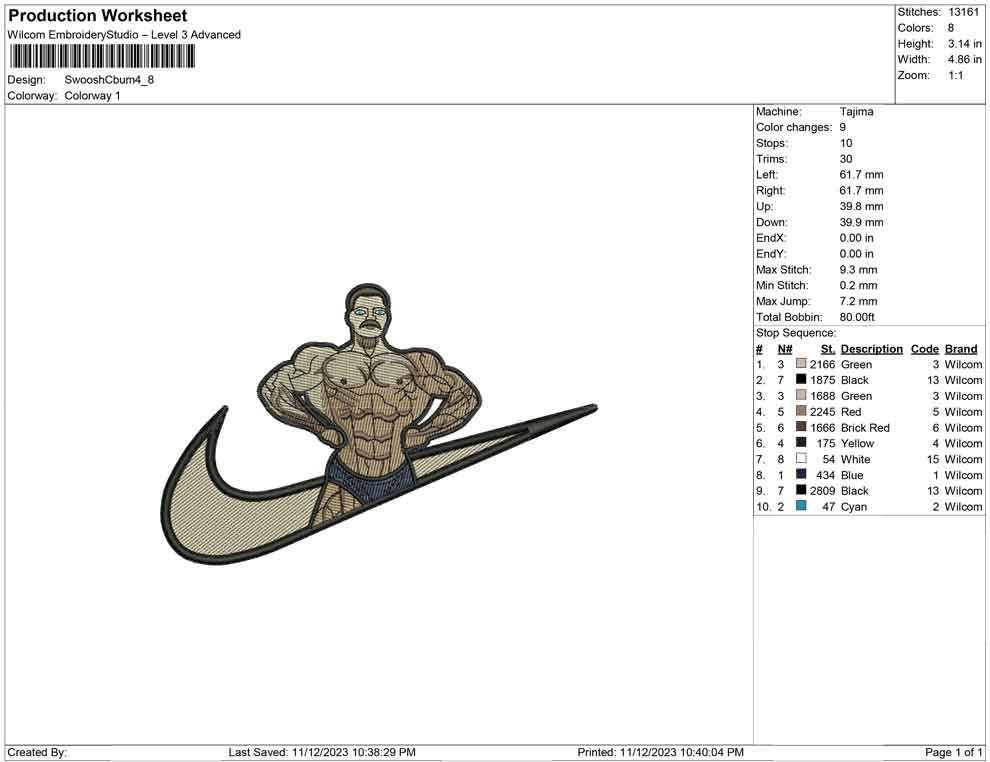Click the White swatch in stop 7
This screenshot has height=762, width=990.
click(x=801, y=458)
